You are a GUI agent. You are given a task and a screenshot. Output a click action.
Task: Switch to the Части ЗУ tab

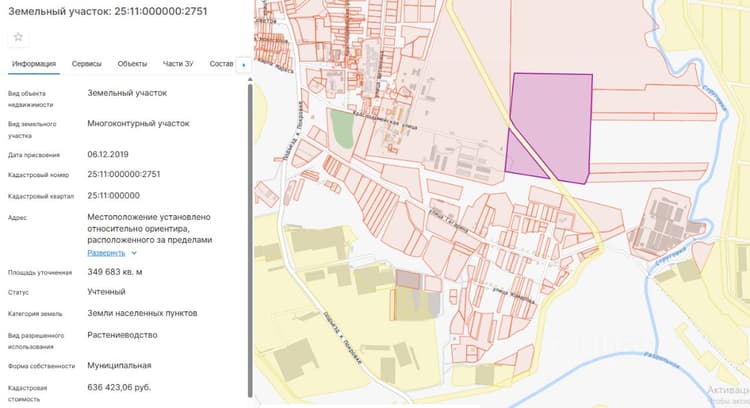click(178, 64)
